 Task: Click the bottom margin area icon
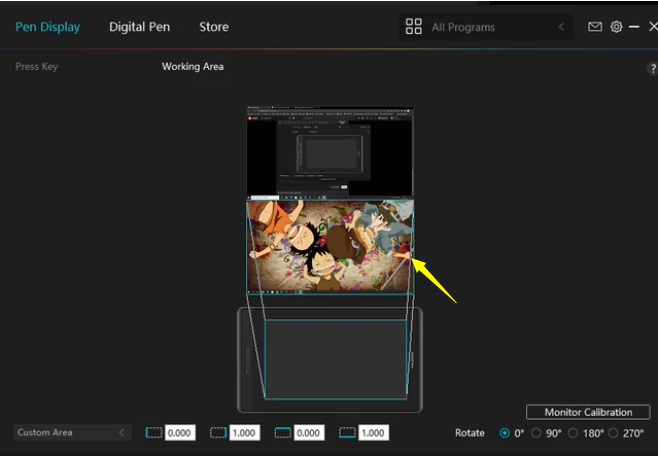coord(347,433)
